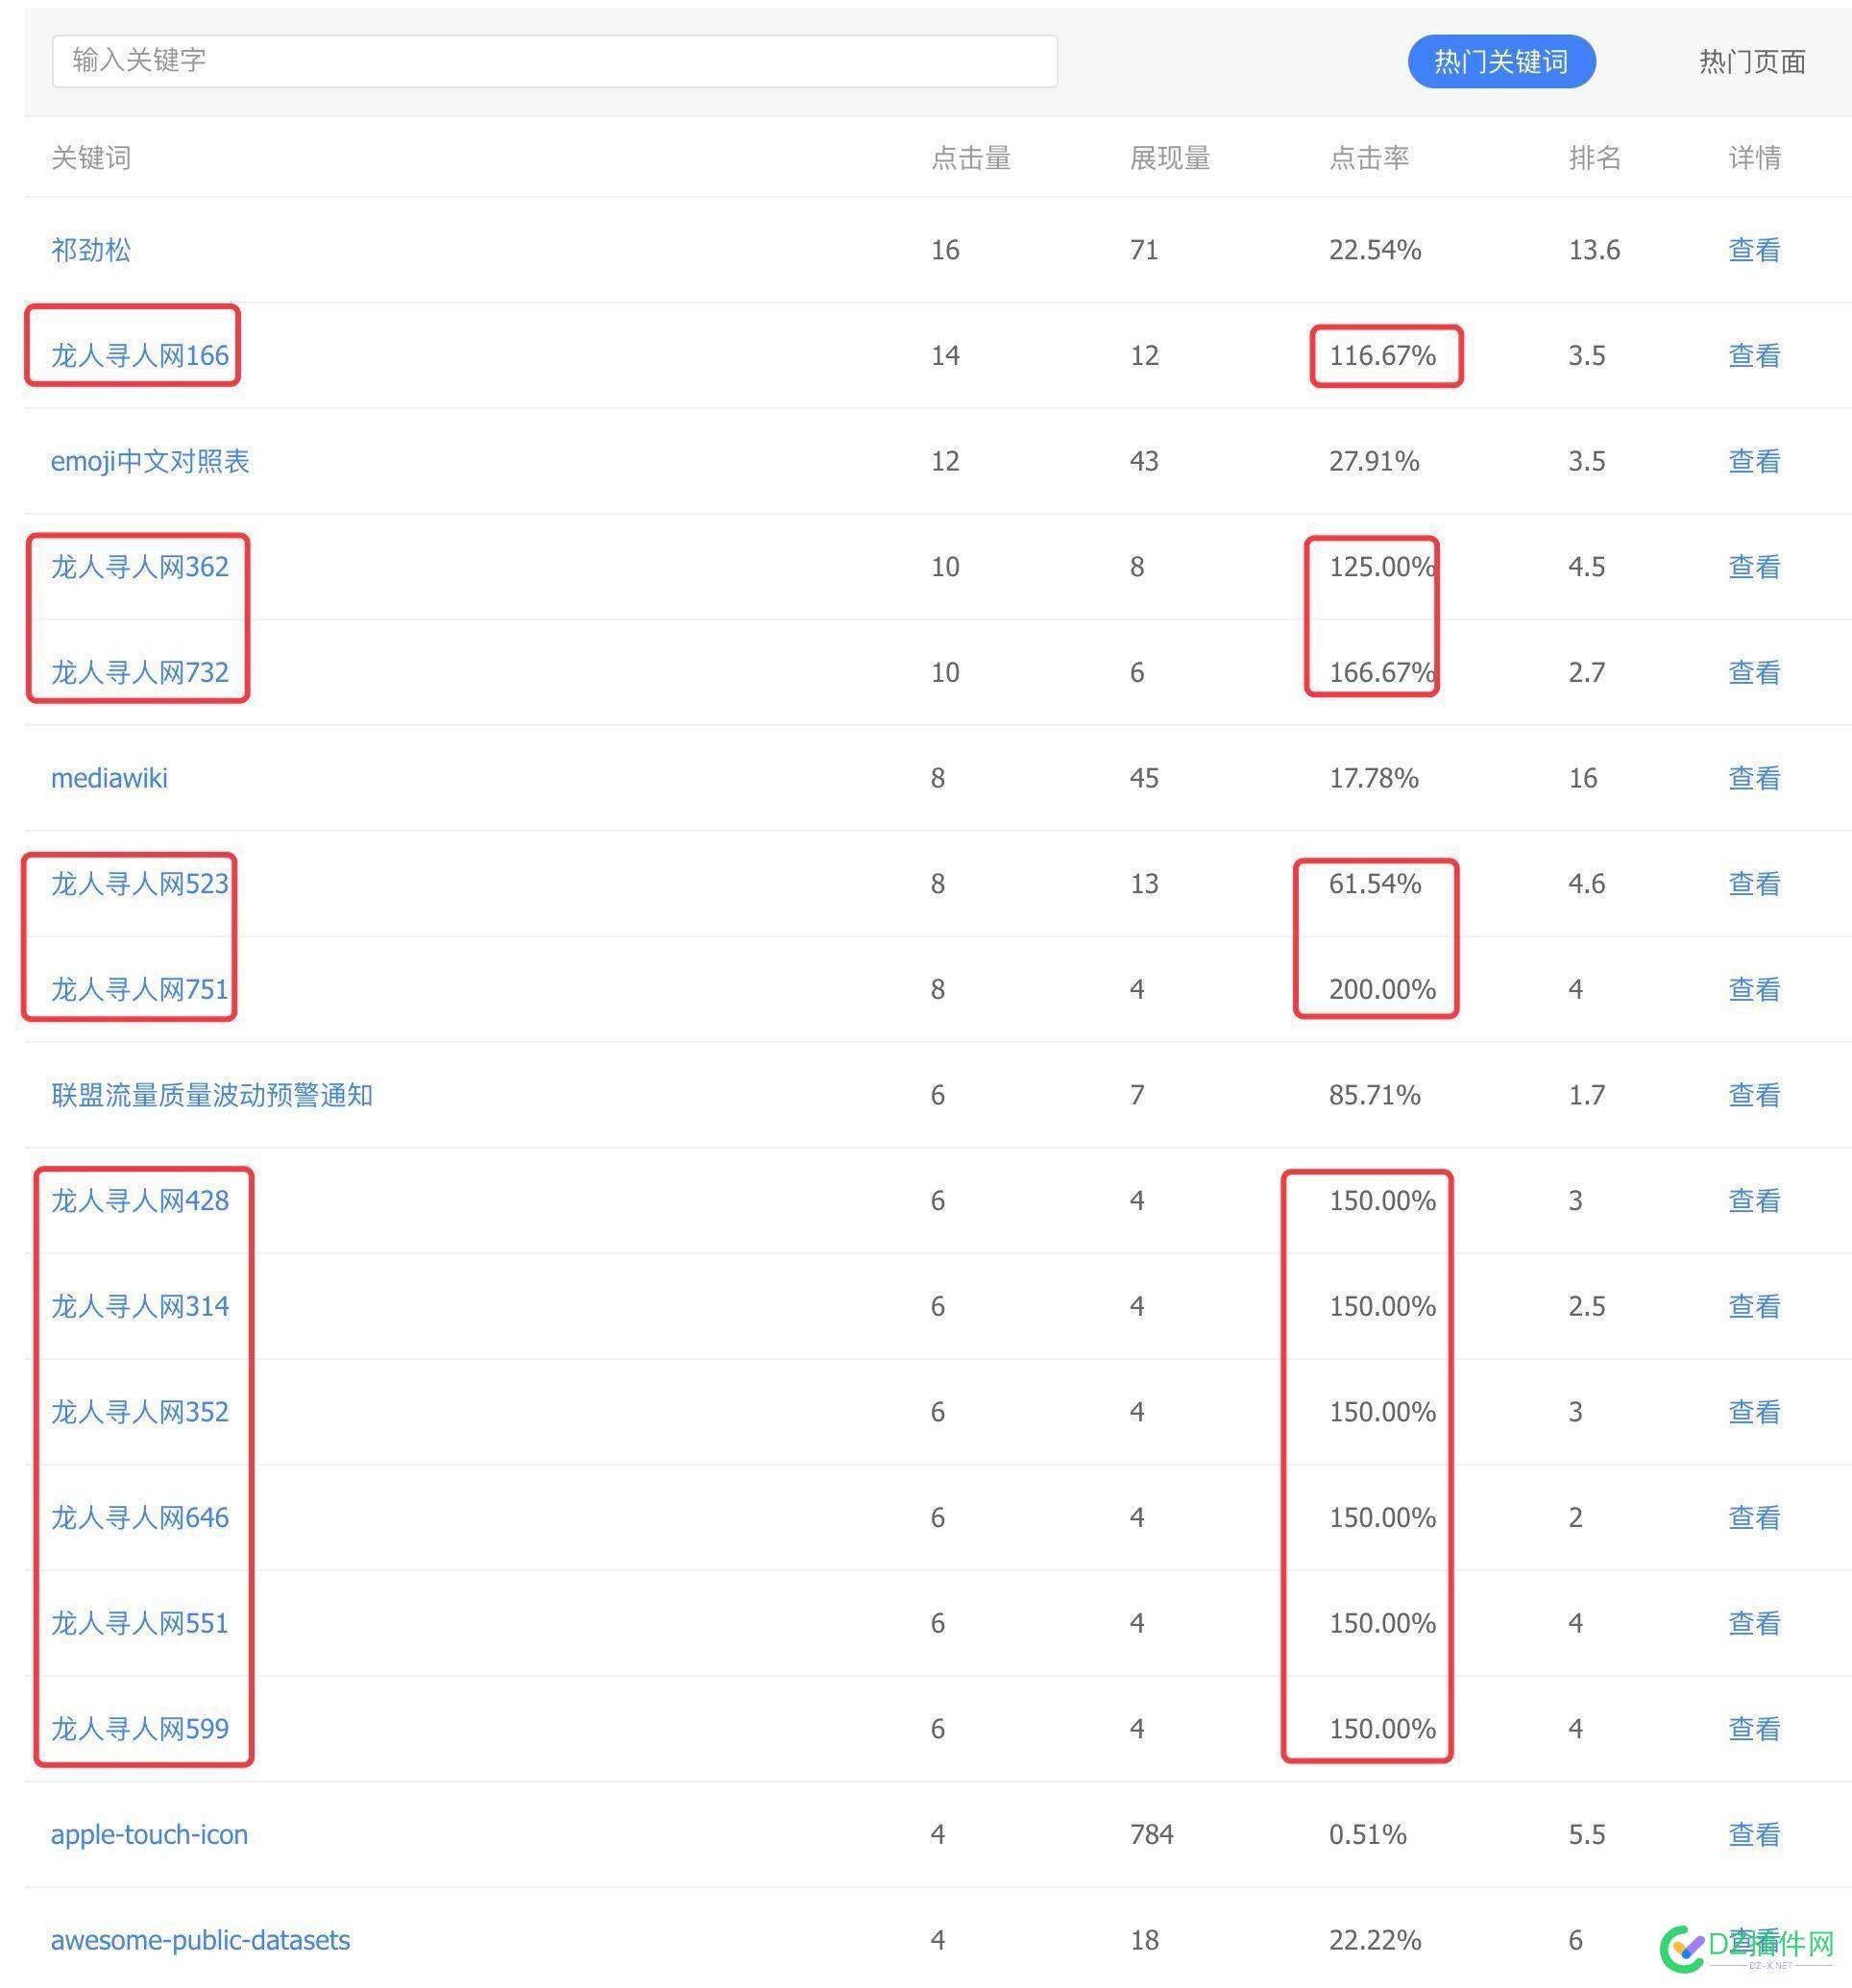1852x1988 pixels.
Task: Open keyword link 龙人寻人网362
Action: click(x=140, y=567)
